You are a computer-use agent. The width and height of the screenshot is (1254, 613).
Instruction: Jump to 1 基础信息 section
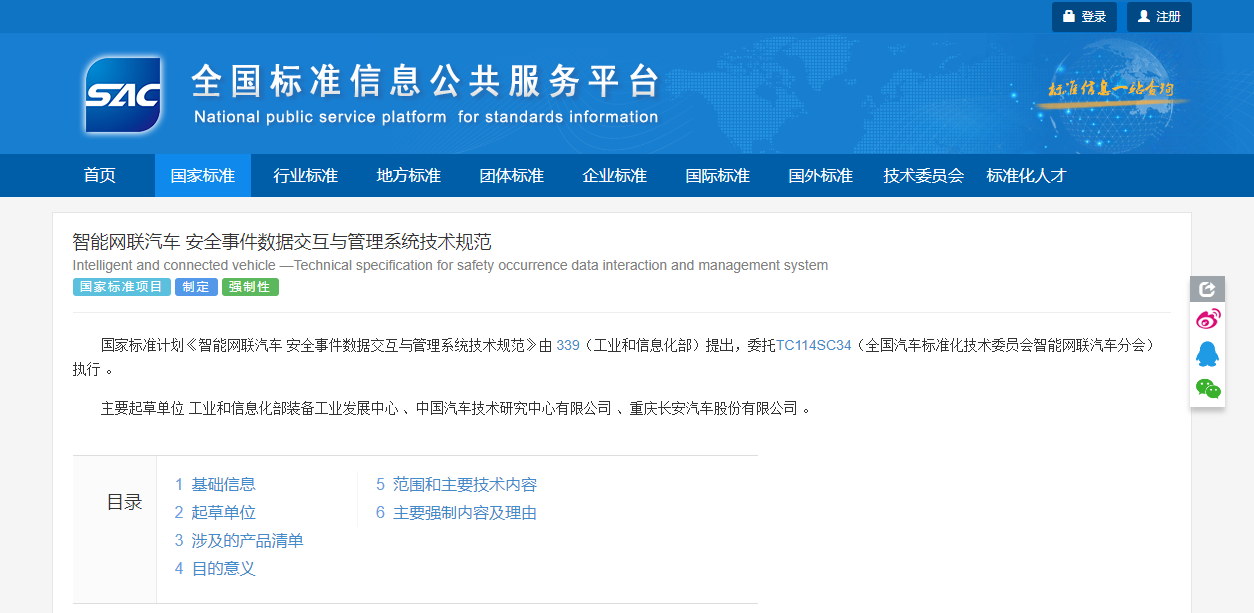(215, 485)
